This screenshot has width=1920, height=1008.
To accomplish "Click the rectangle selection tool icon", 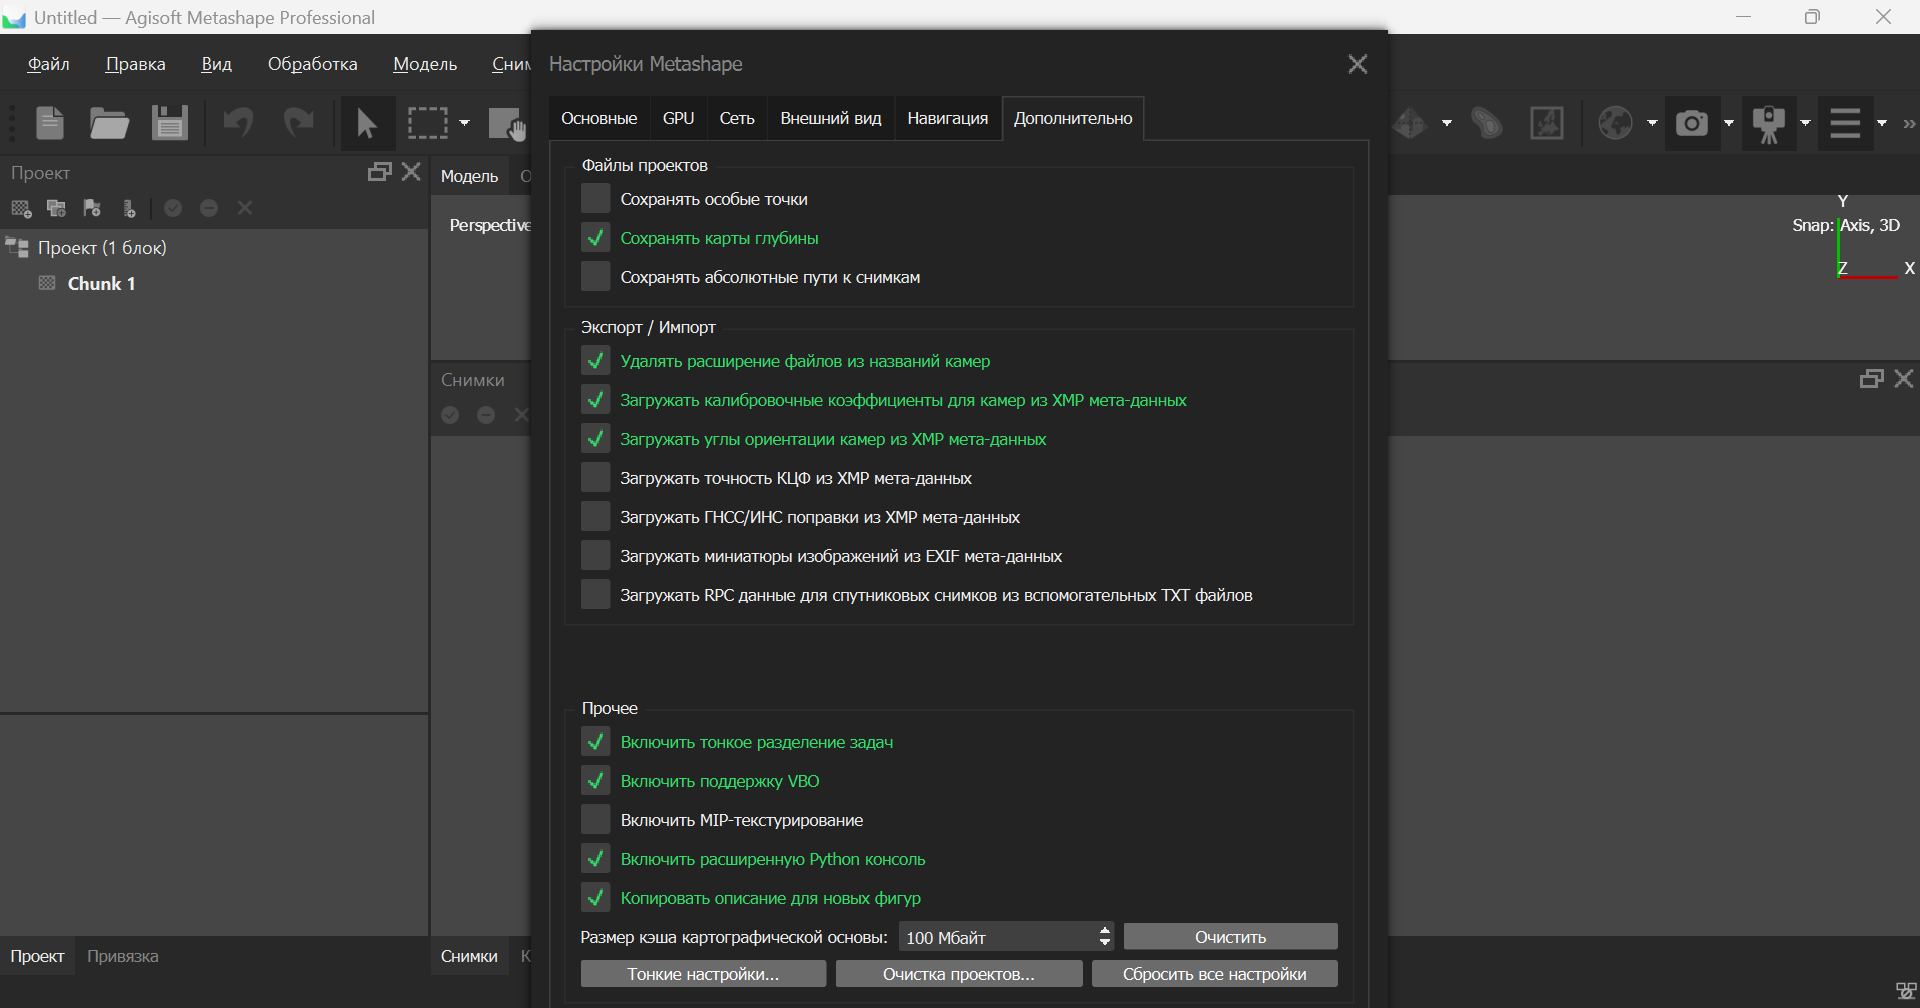I will pyautogui.click(x=427, y=123).
